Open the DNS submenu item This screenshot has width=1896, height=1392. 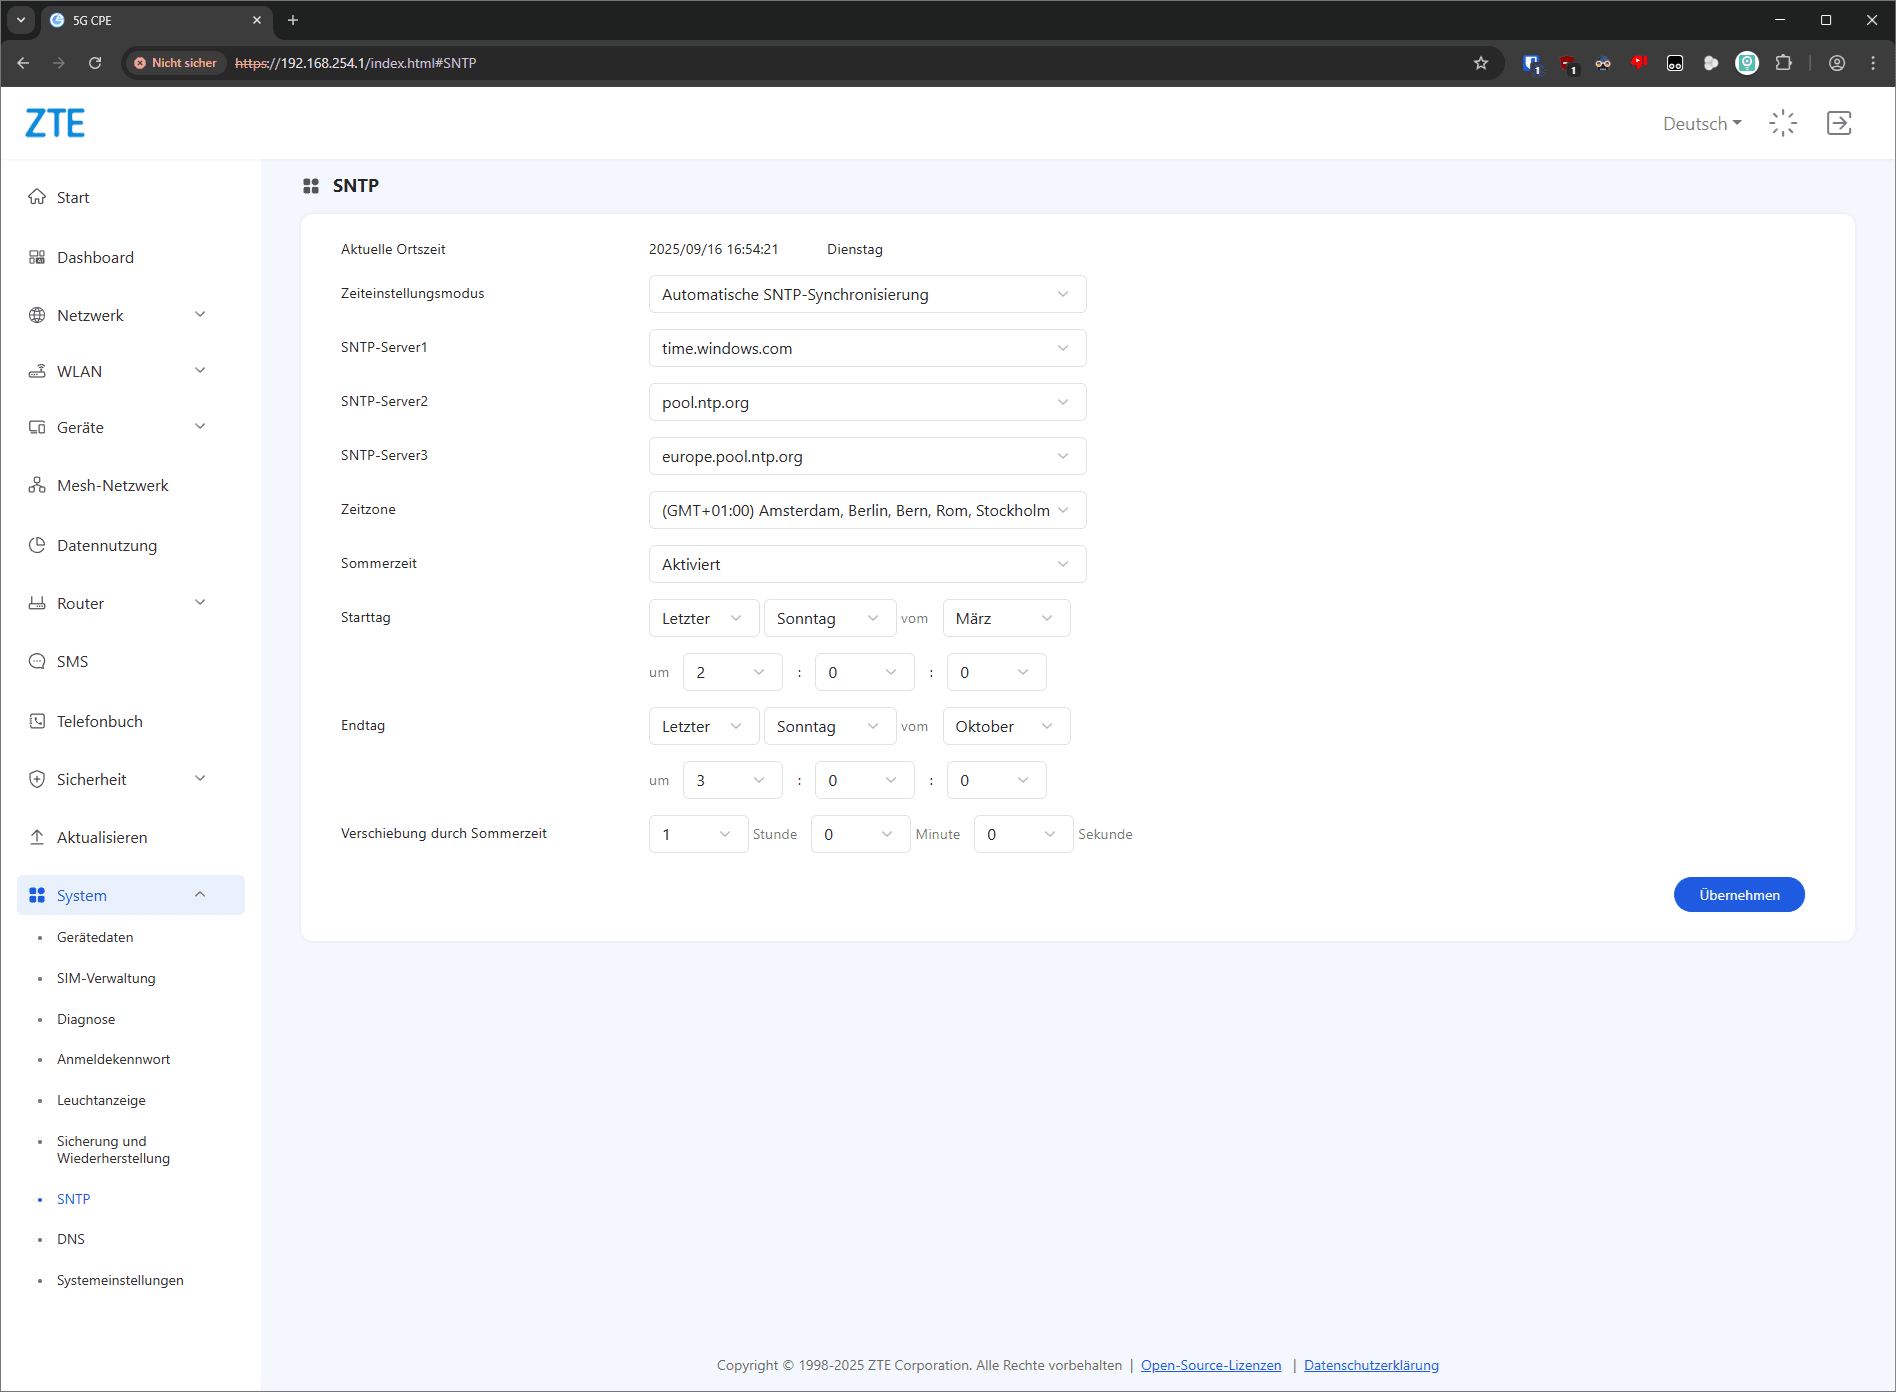(x=71, y=1239)
